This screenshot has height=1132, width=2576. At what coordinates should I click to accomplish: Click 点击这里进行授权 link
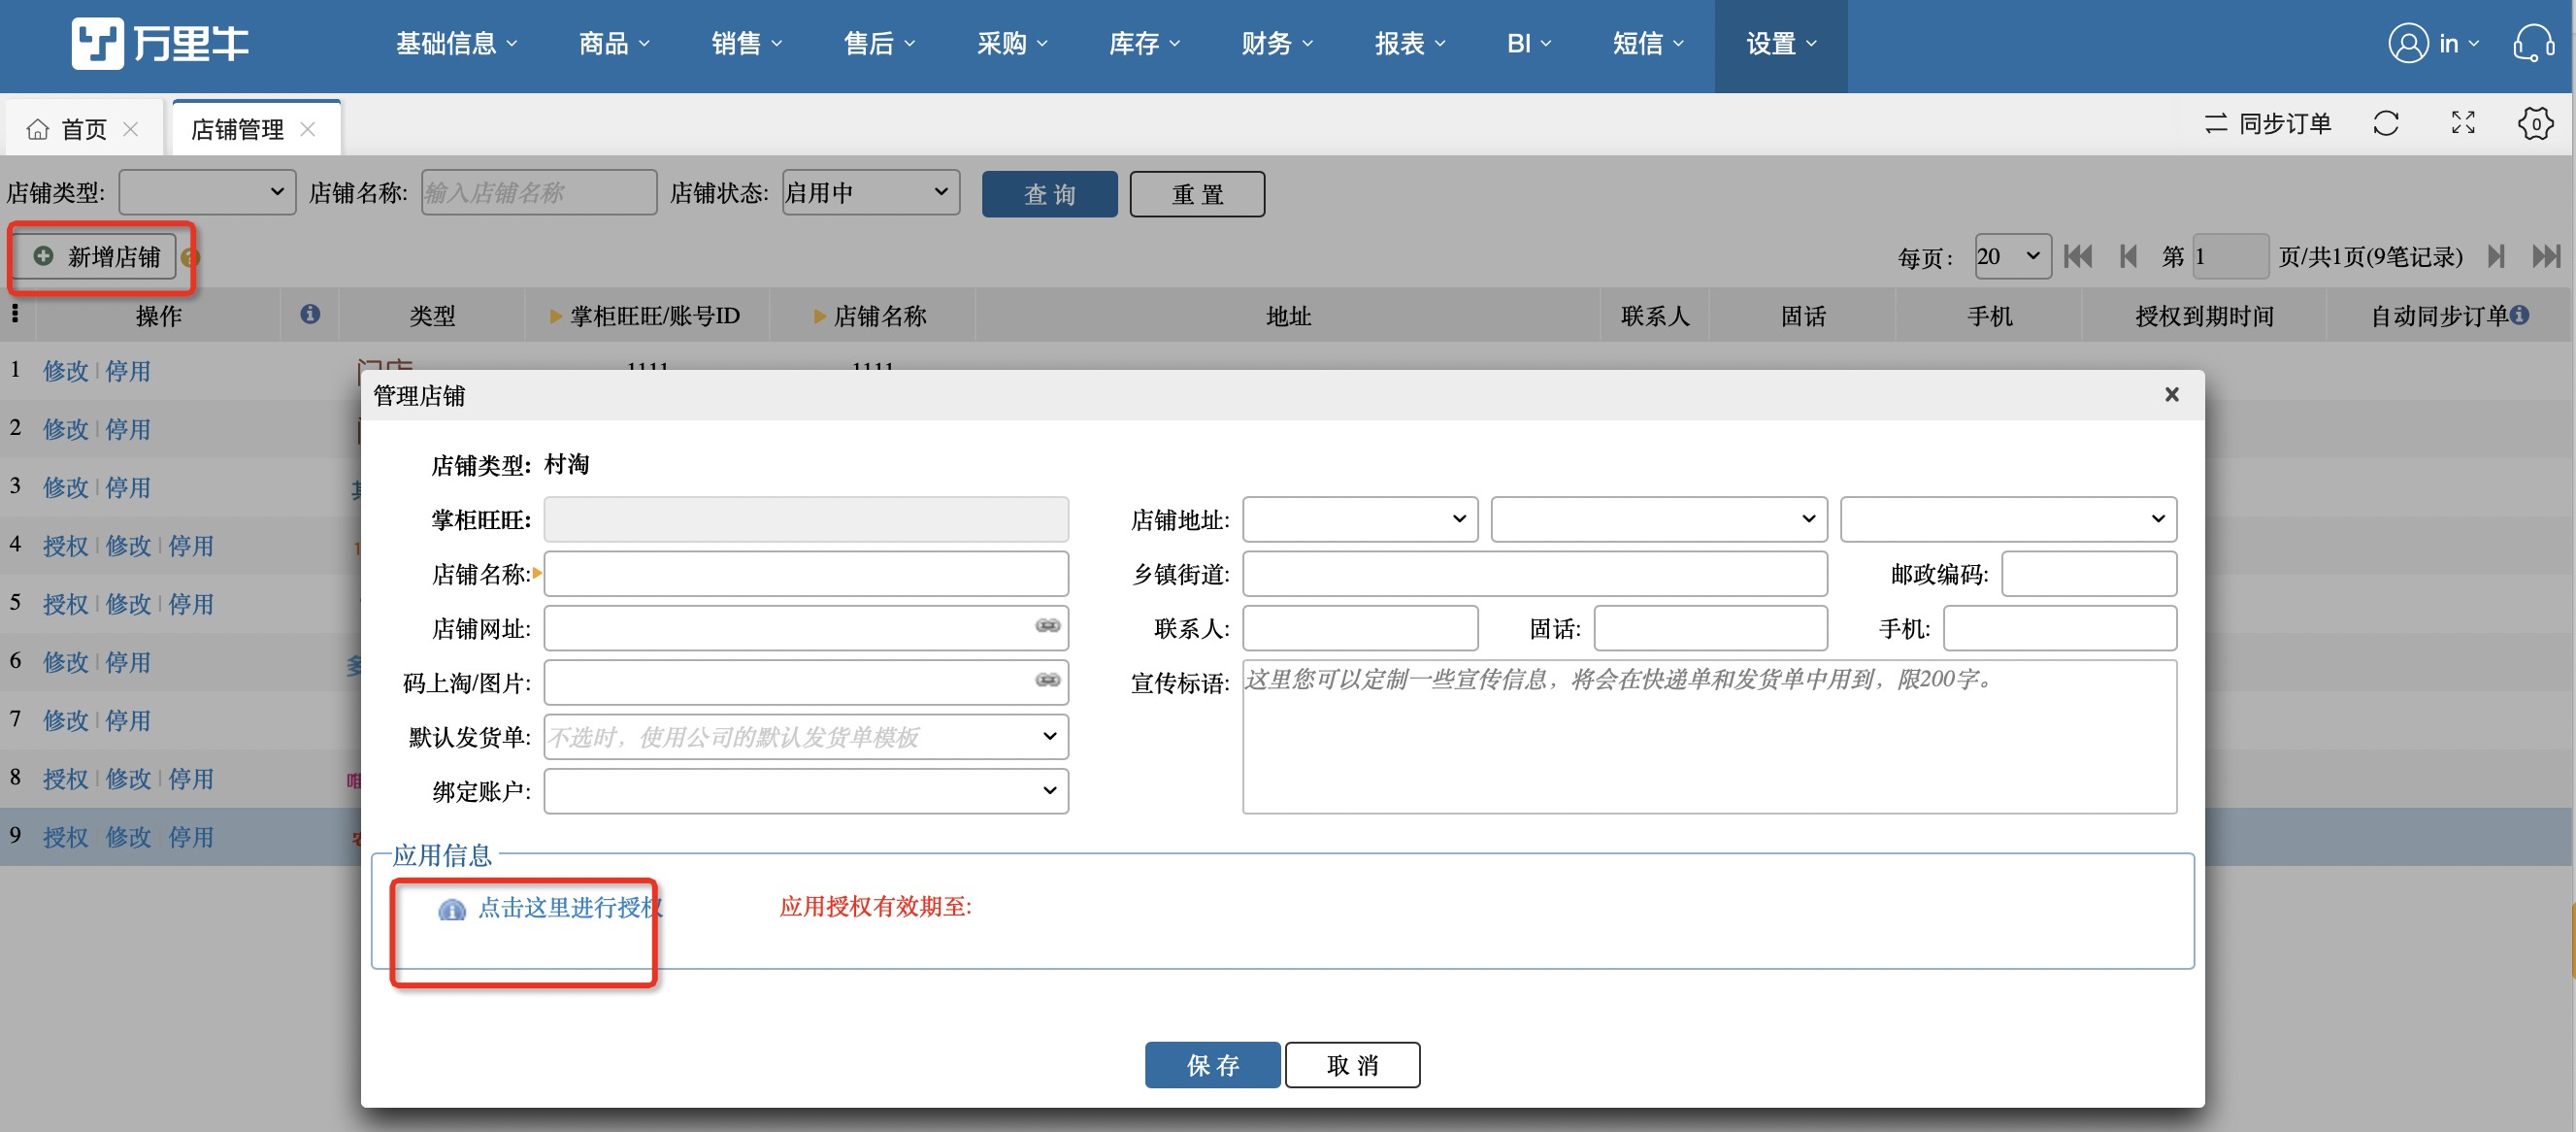(x=569, y=907)
